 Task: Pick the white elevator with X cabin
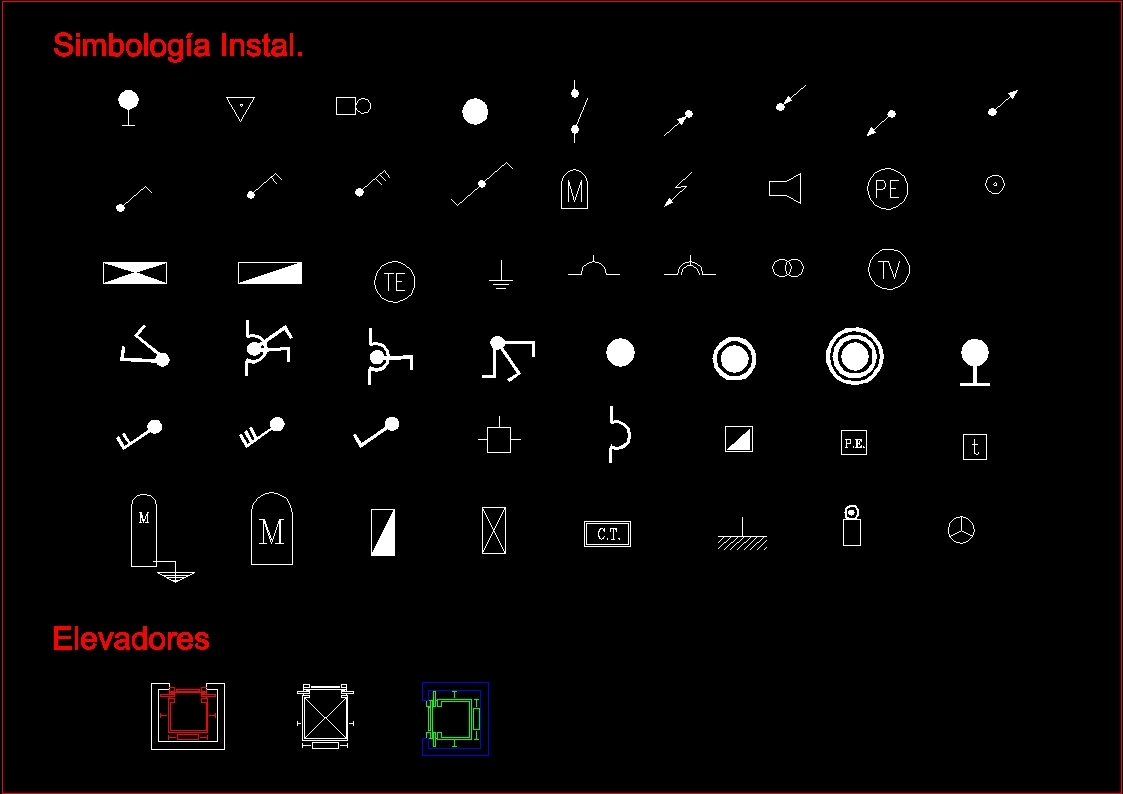(x=325, y=717)
